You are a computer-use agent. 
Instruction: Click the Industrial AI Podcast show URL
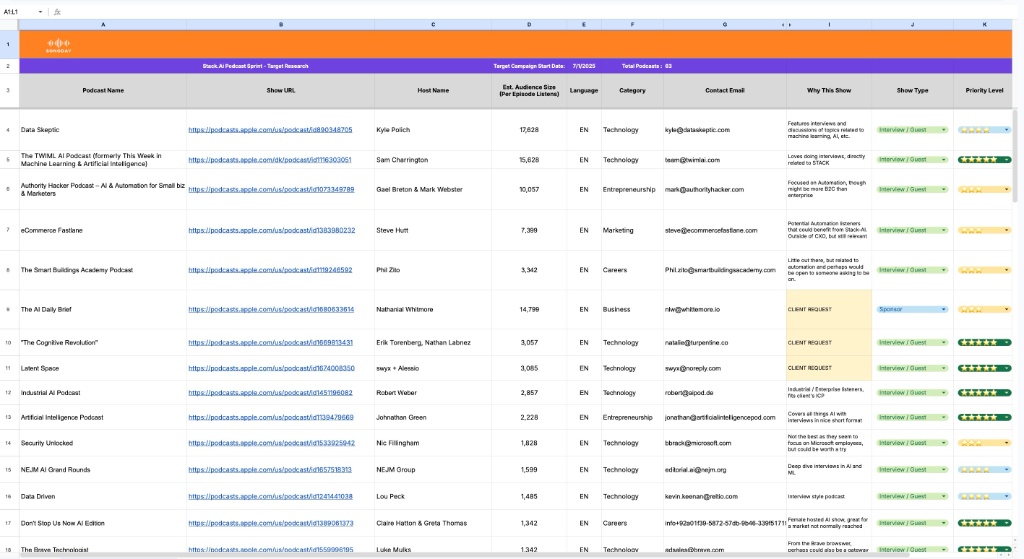(x=269, y=393)
